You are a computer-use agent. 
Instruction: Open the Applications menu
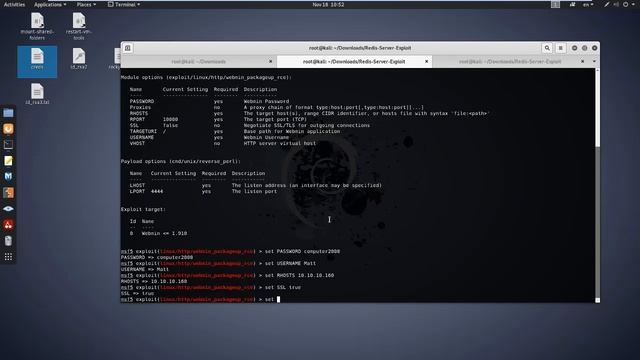point(50,4)
